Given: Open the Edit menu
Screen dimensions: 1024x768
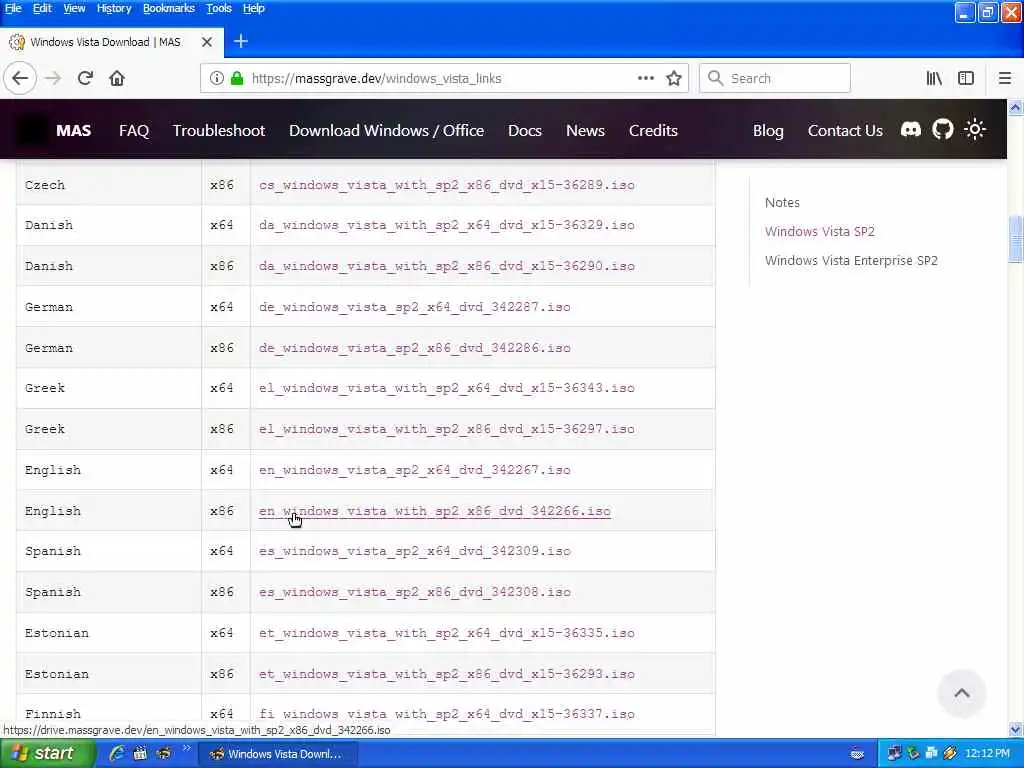Looking at the screenshot, I should [42, 8].
